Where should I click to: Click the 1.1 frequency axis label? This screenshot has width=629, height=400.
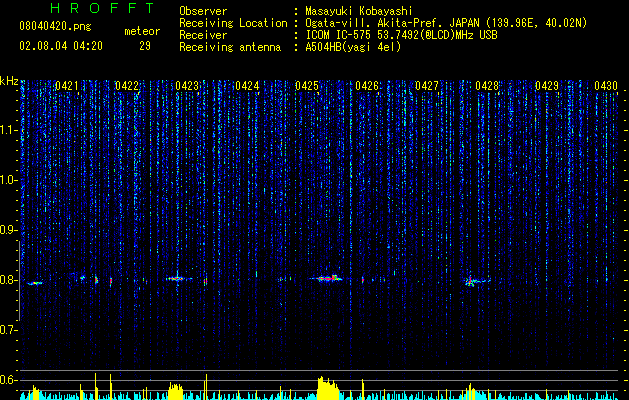[x=9, y=130]
